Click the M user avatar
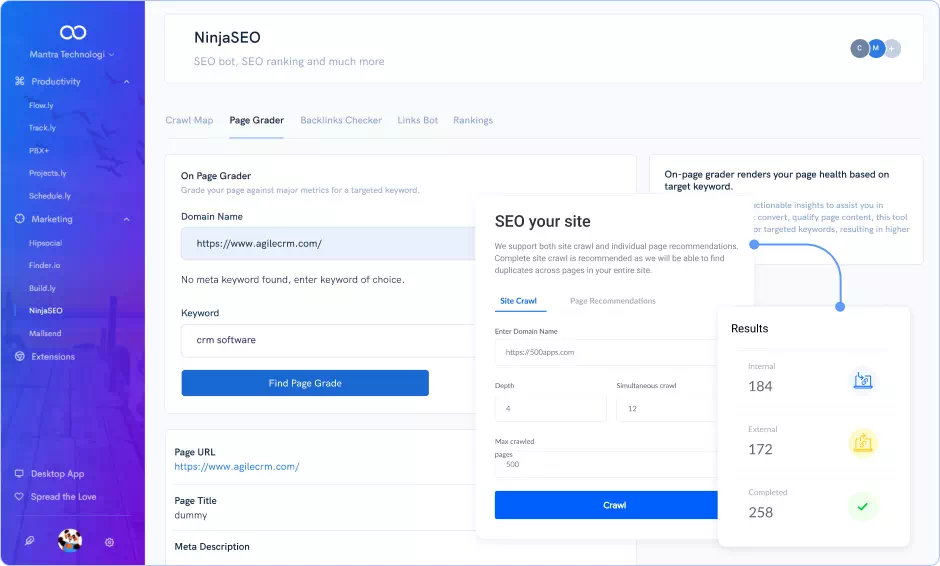Screen dimensions: 940x566 (876, 48)
